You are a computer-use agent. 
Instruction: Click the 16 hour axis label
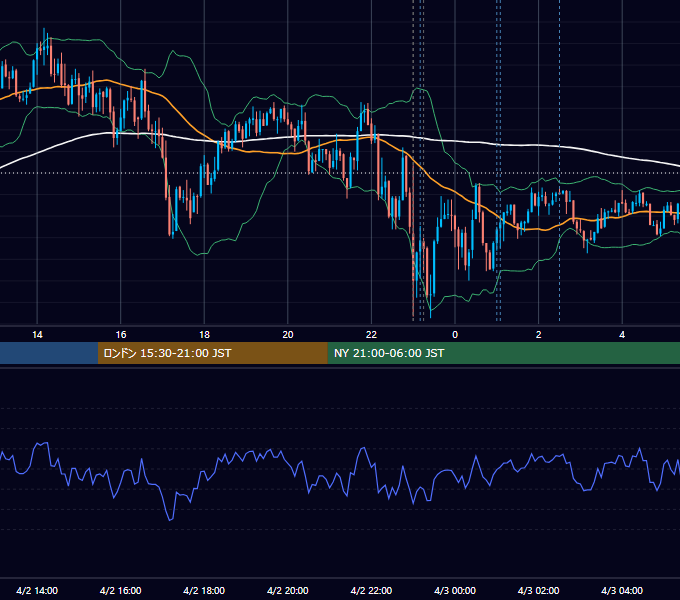coord(121,335)
